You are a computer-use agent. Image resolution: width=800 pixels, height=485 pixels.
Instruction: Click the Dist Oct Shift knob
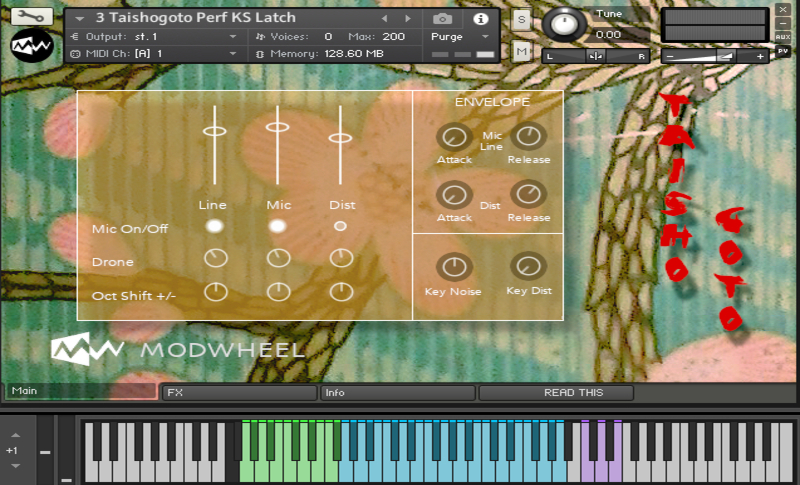341,292
